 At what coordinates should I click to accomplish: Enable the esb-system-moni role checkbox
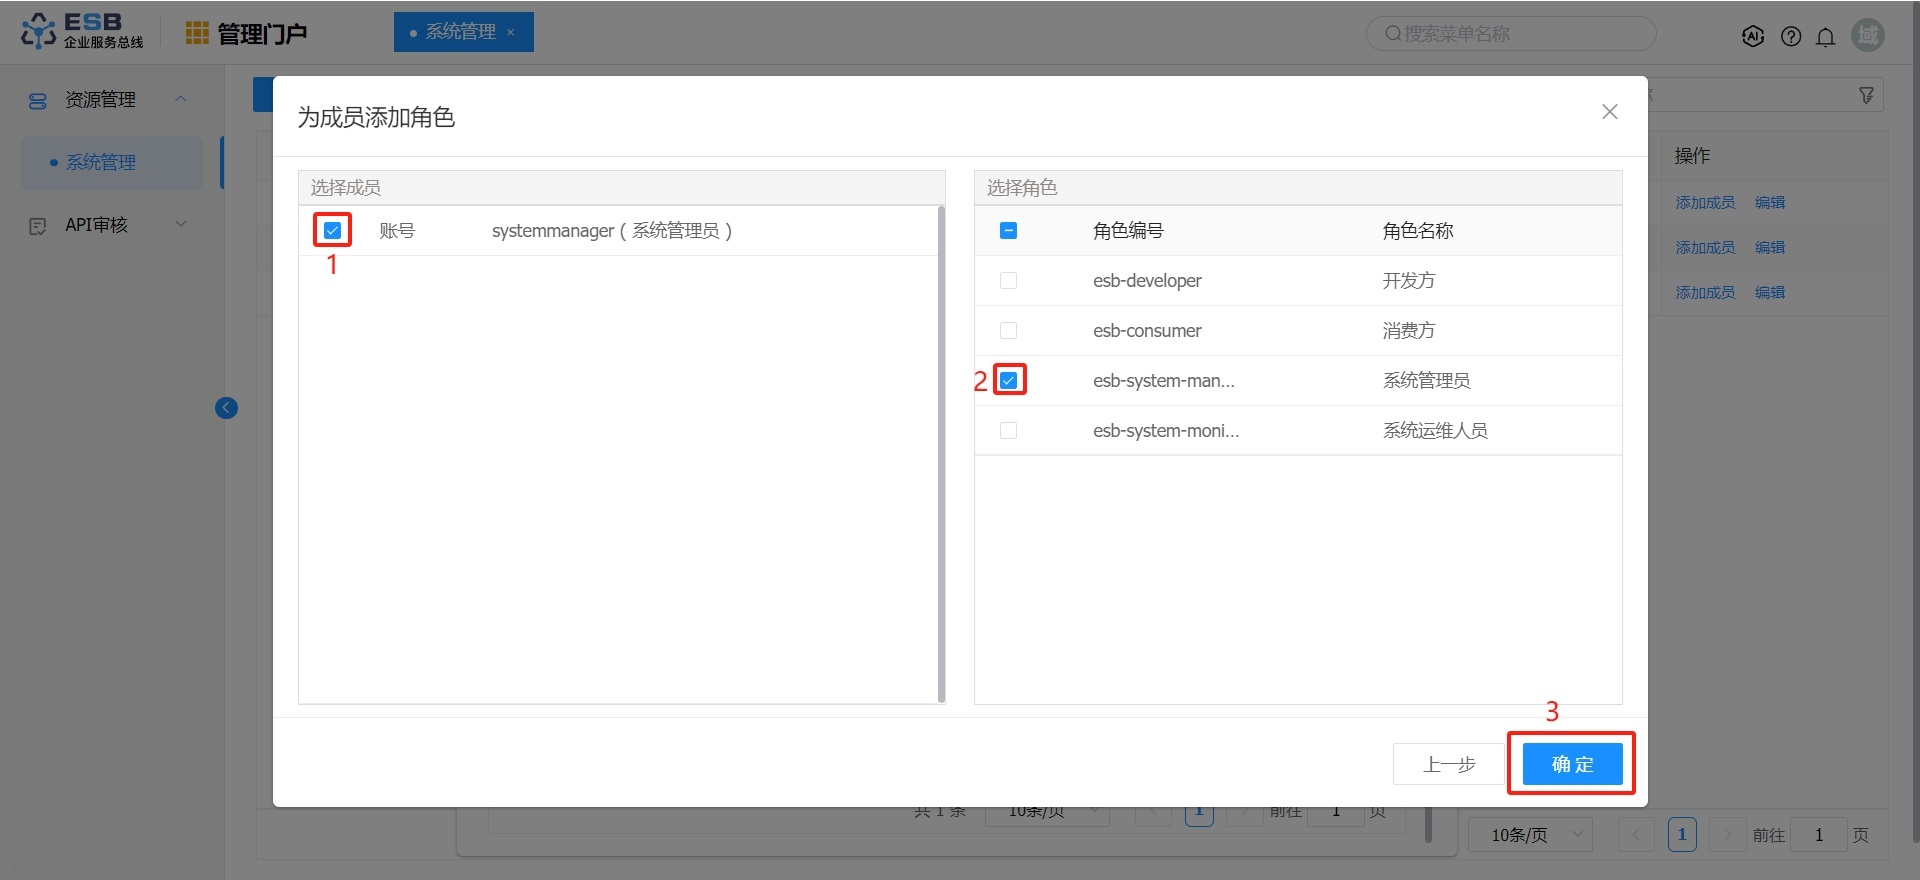(x=1008, y=431)
